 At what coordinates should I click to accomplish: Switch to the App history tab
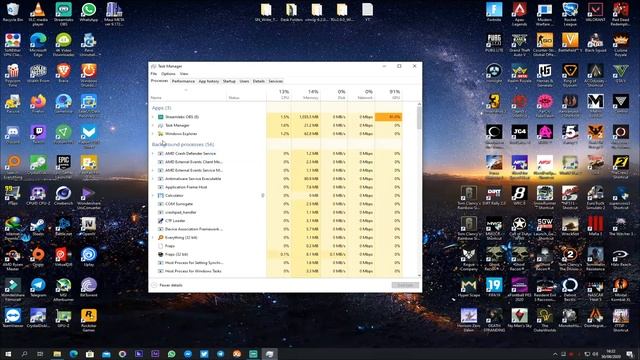(209, 81)
